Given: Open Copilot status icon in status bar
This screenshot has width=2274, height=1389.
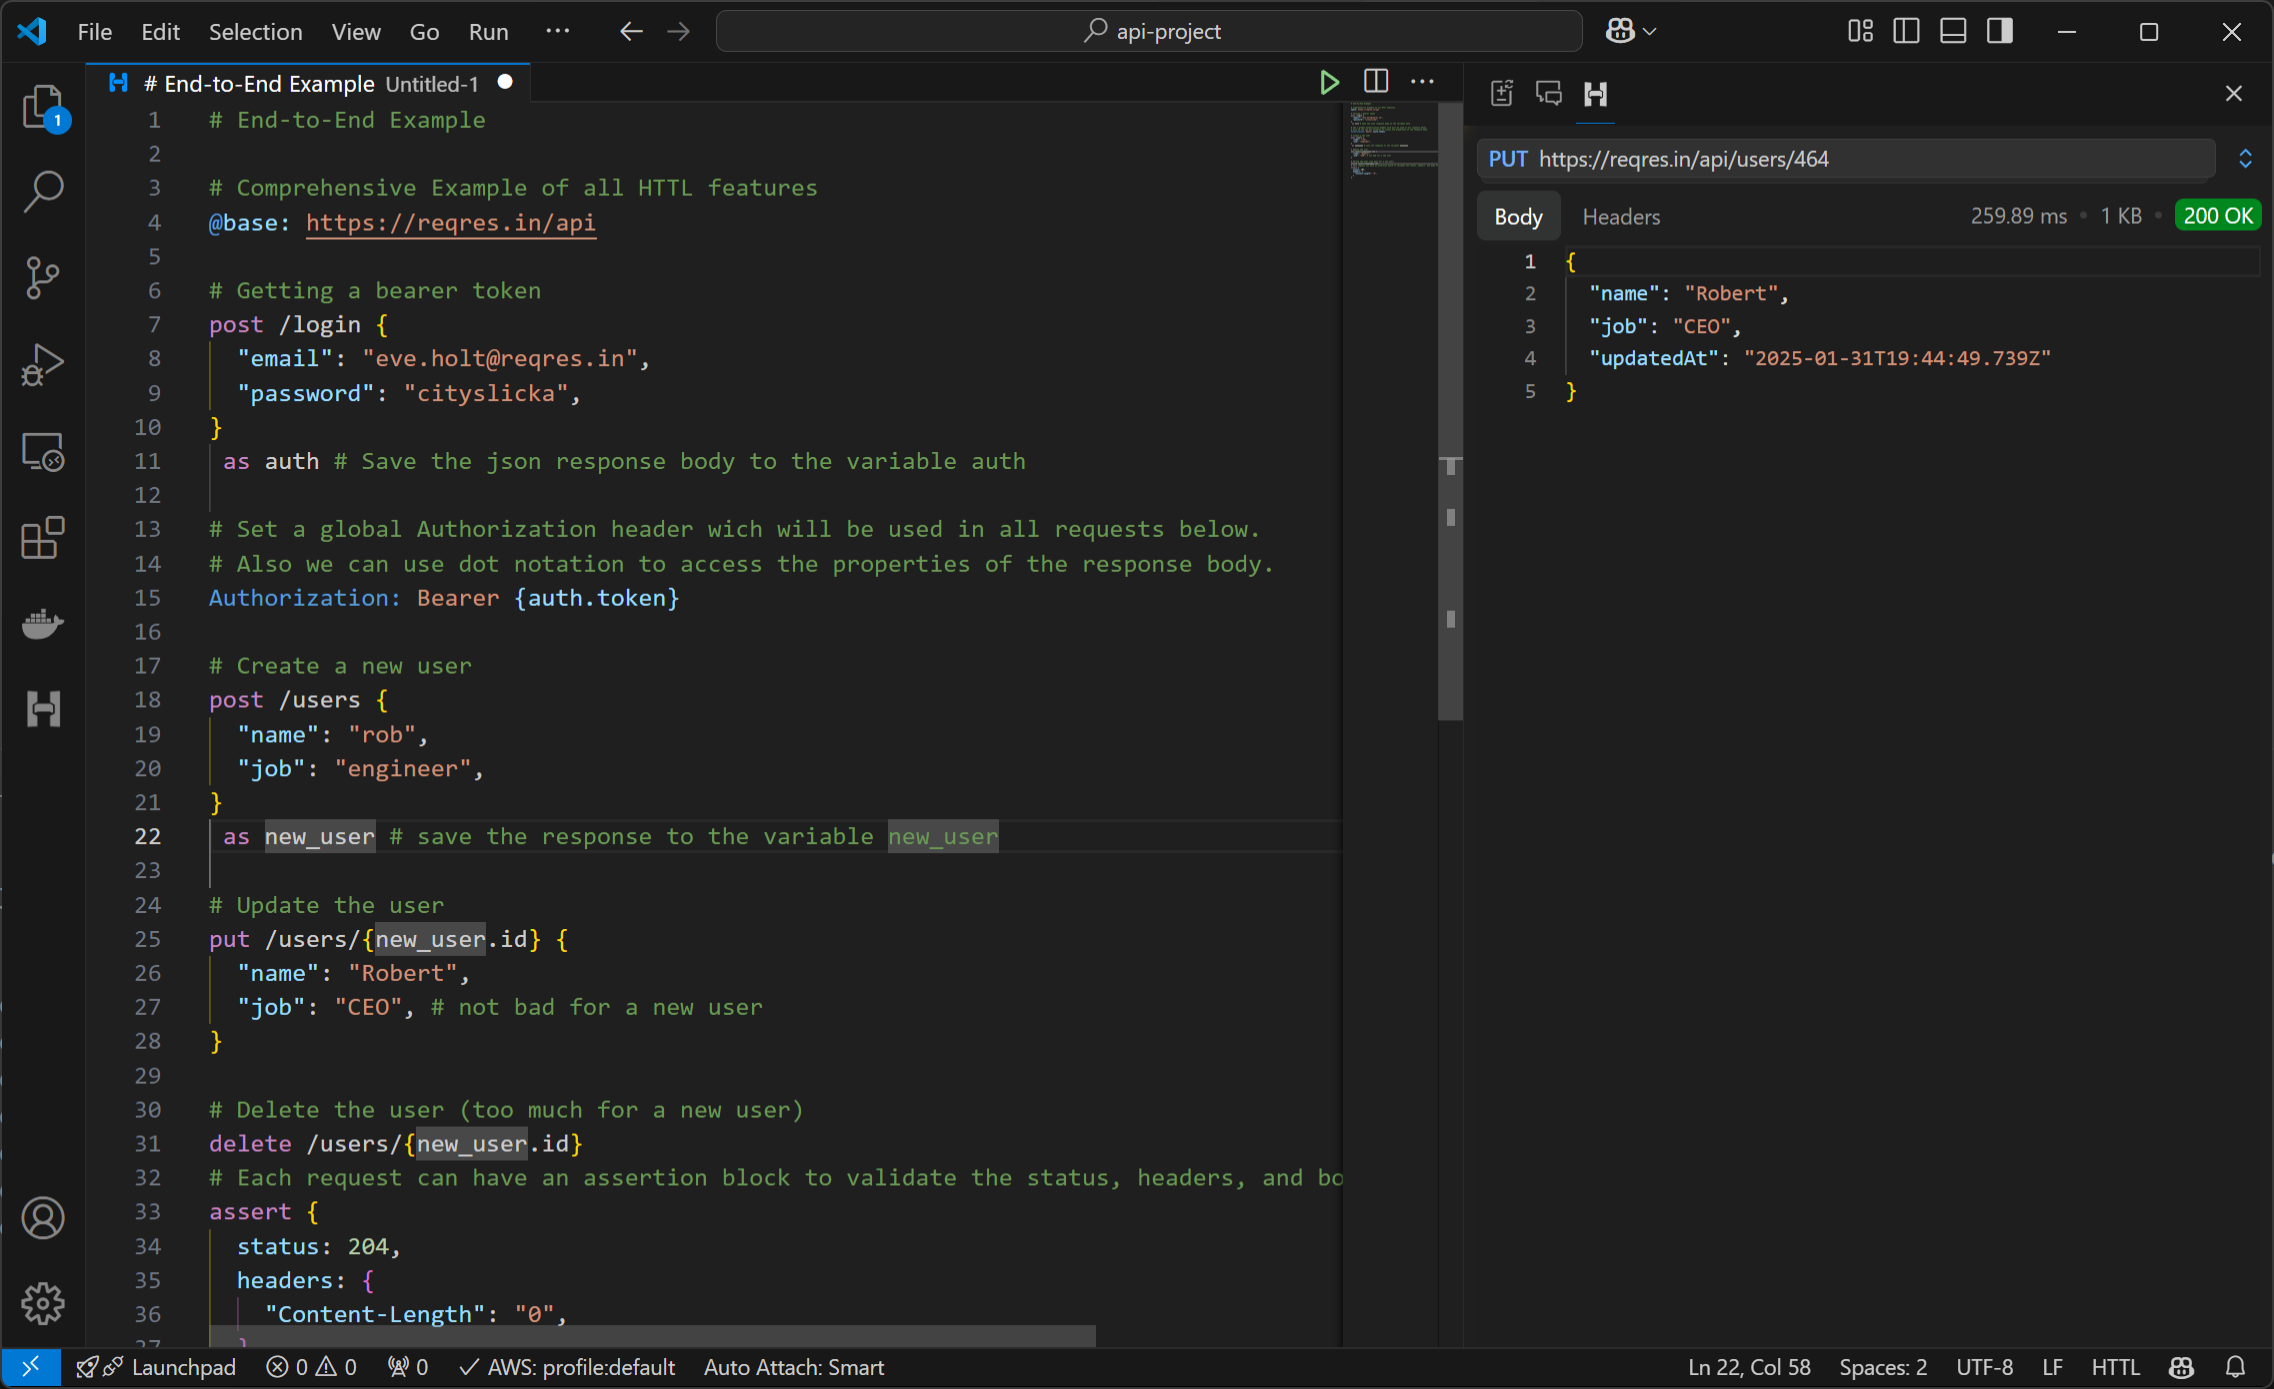Looking at the screenshot, I should tap(2182, 1367).
